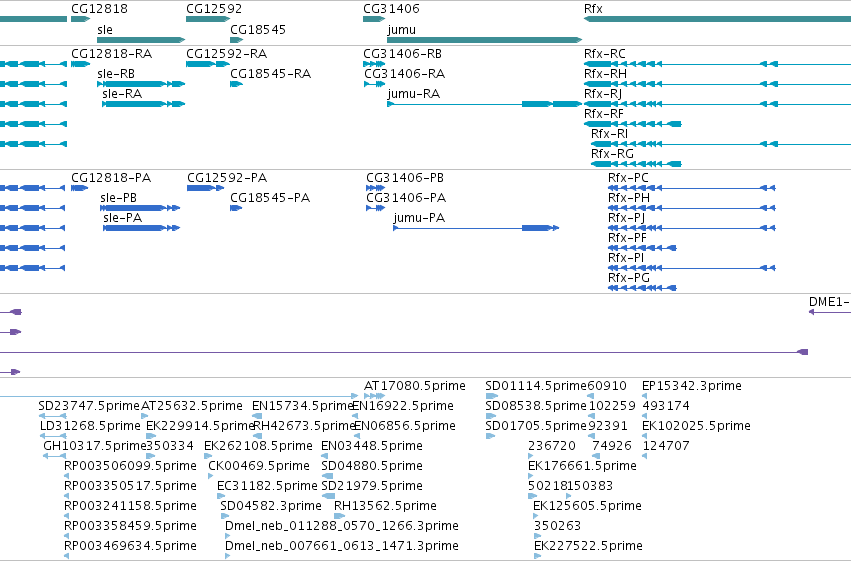Click EST EK229914.5prime
The width and height of the screenshot is (851, 561).
(200, 426)
